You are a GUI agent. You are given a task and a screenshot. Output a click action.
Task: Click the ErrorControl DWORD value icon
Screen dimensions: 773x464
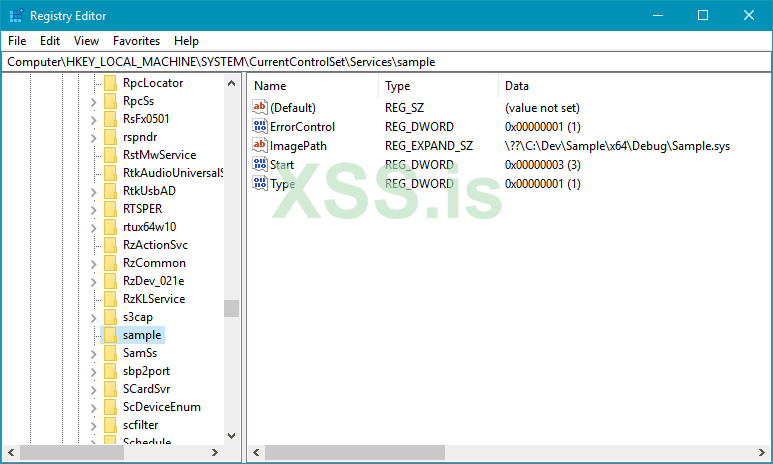coord(260,126)
